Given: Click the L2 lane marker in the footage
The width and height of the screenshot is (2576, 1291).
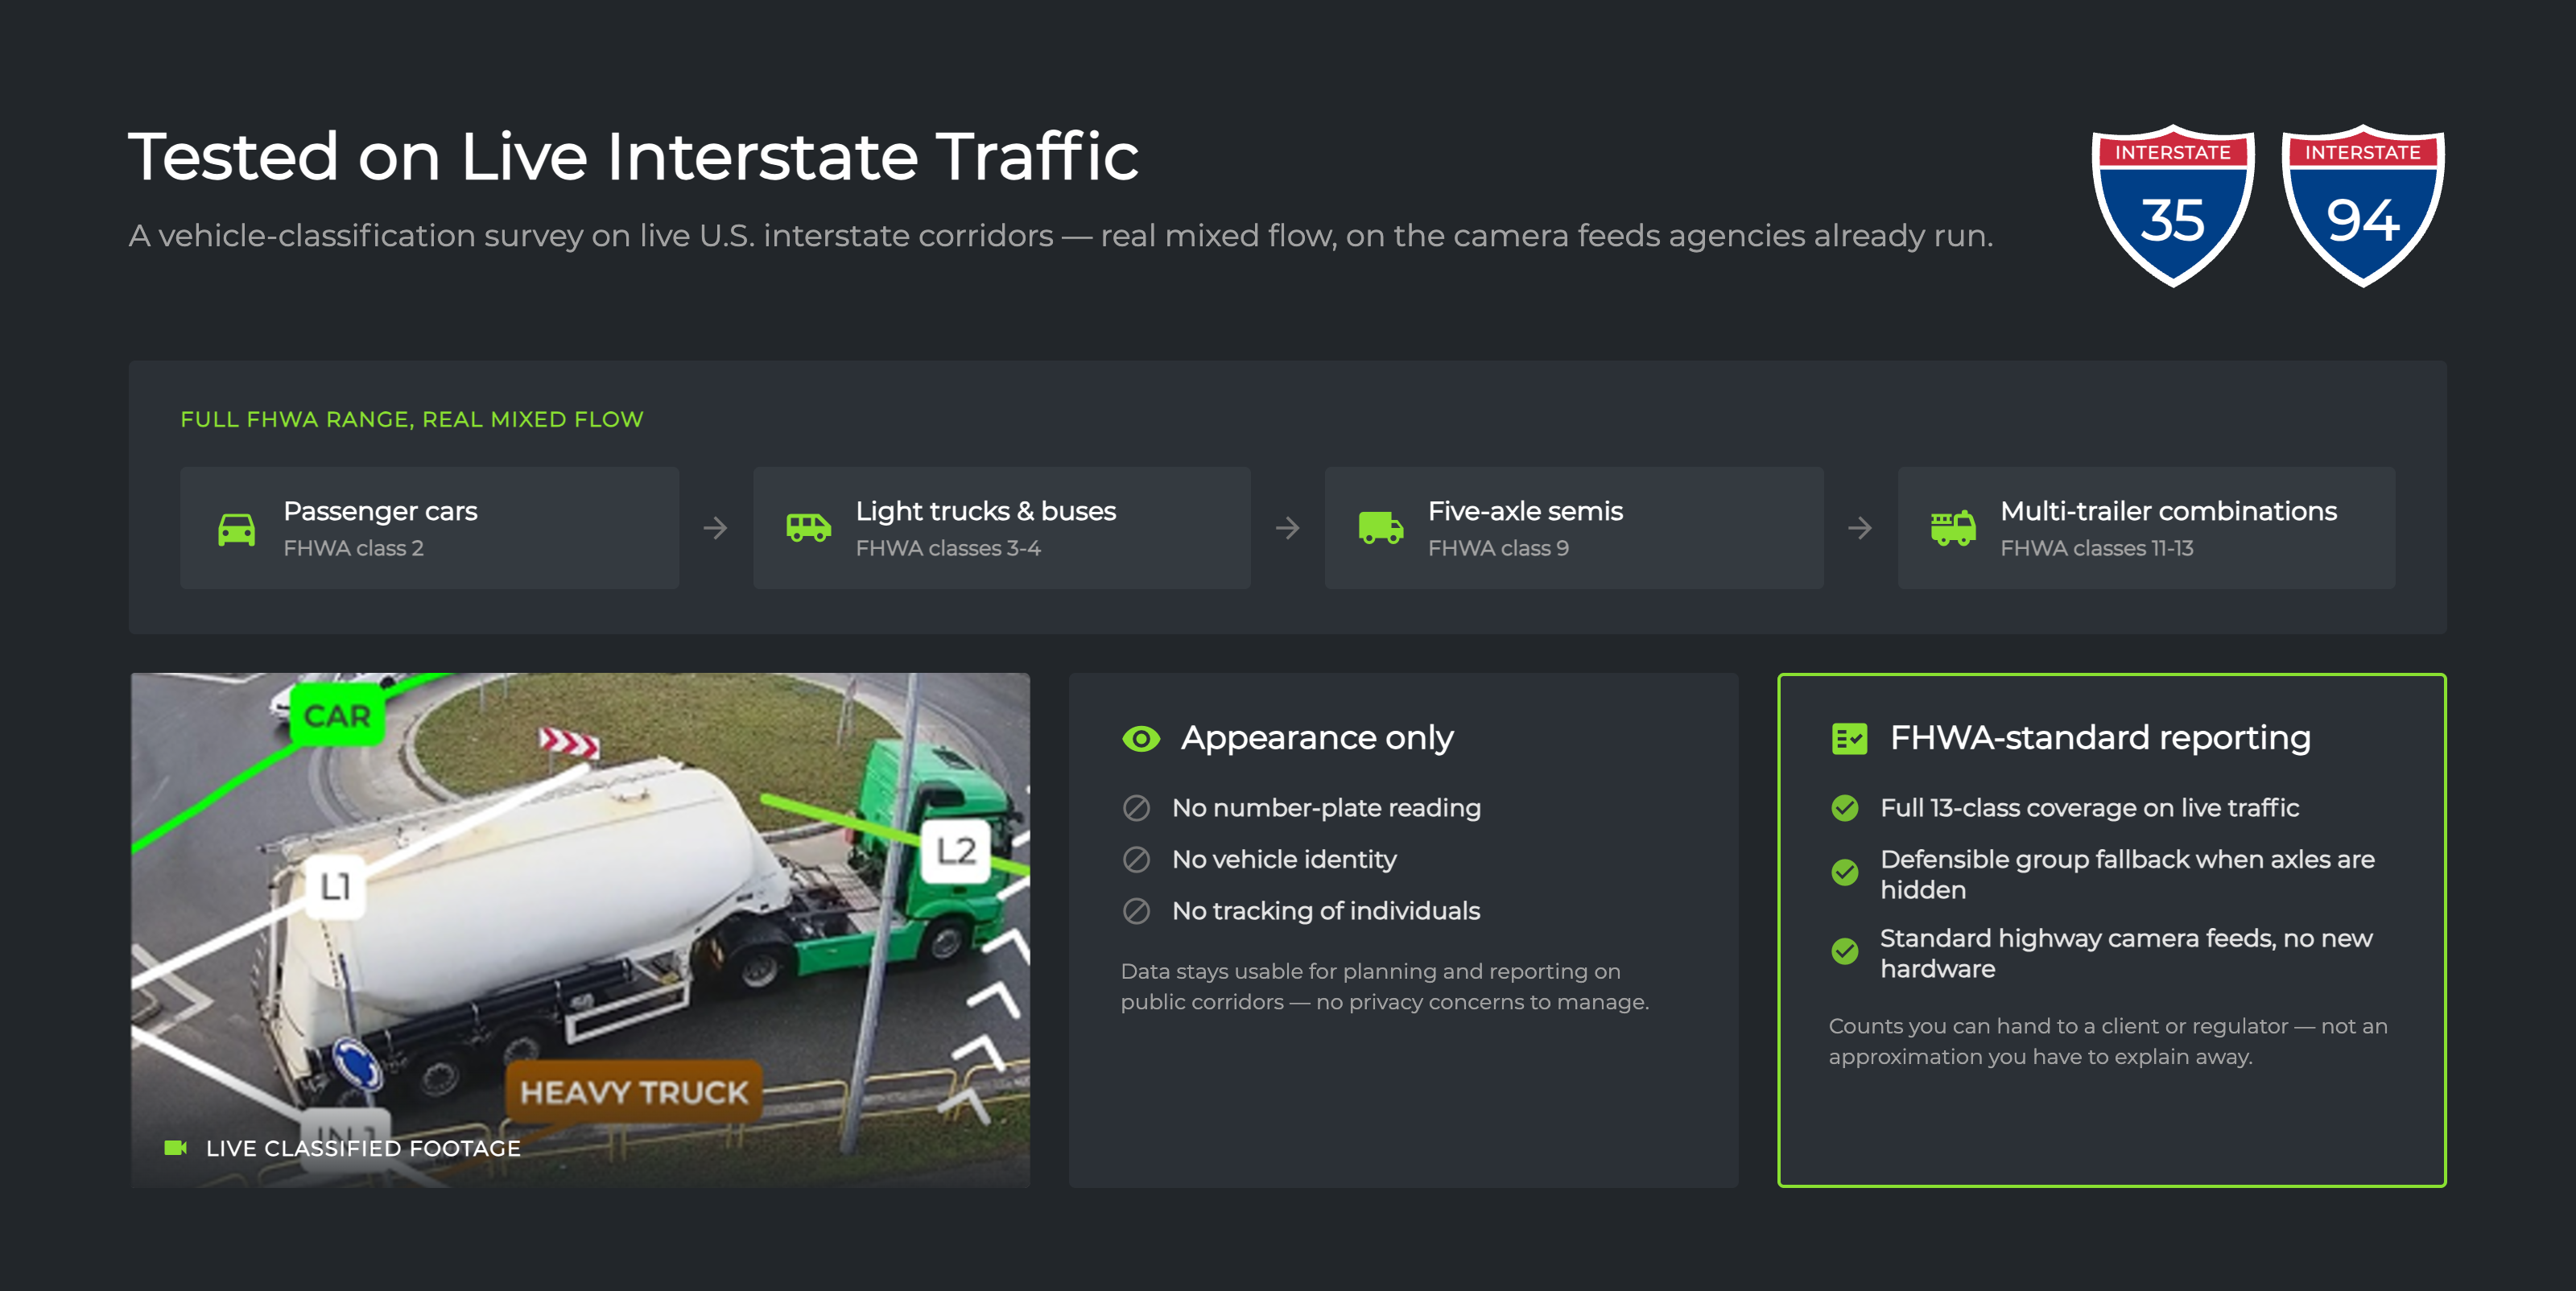Looking at the screenshot, I should click(956, 851).
